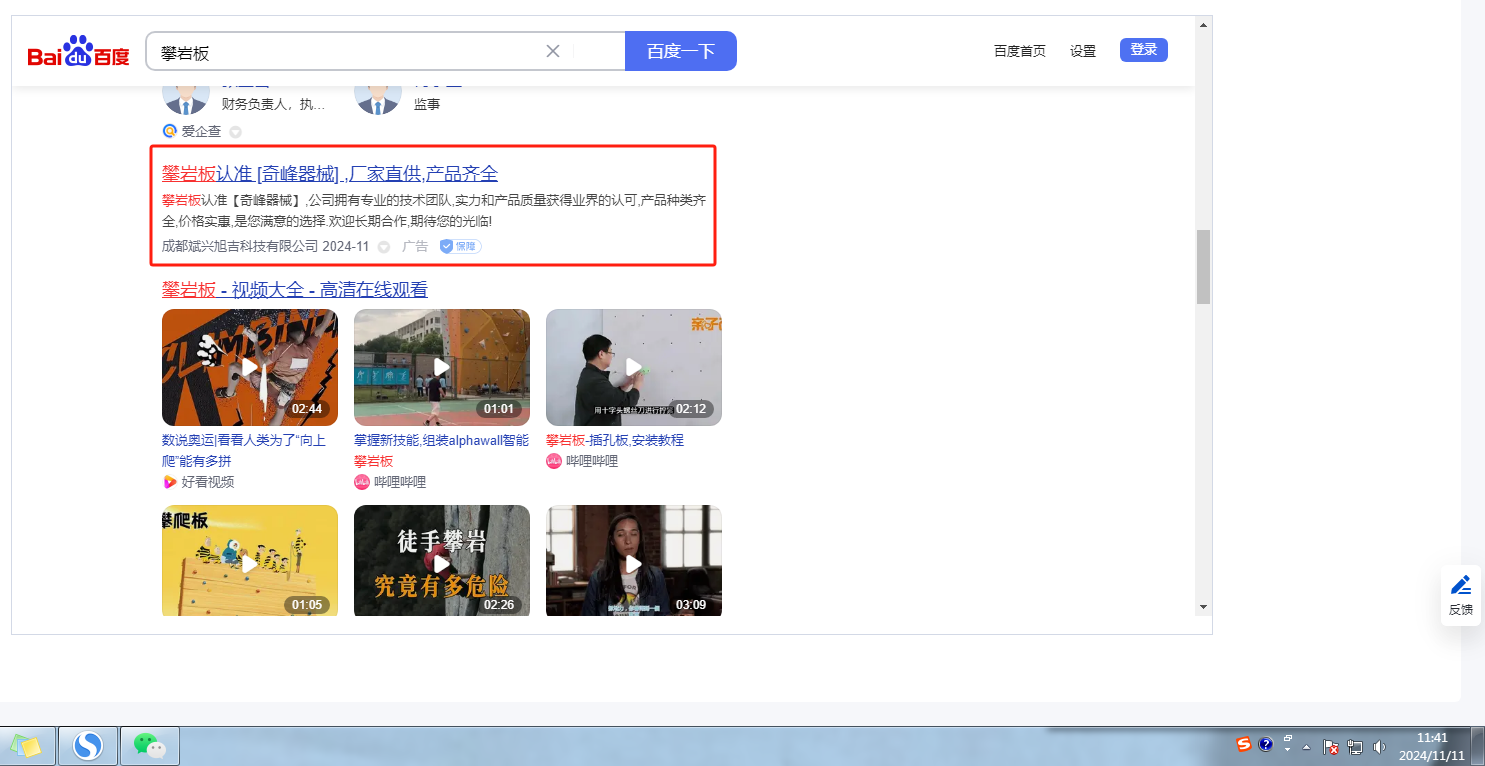Click the 好看视频 source label

208,482
